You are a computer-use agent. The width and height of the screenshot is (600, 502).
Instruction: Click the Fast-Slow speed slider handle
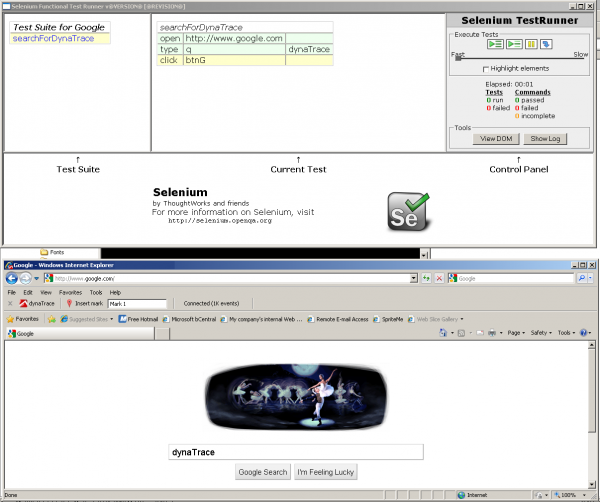[458, 58]
